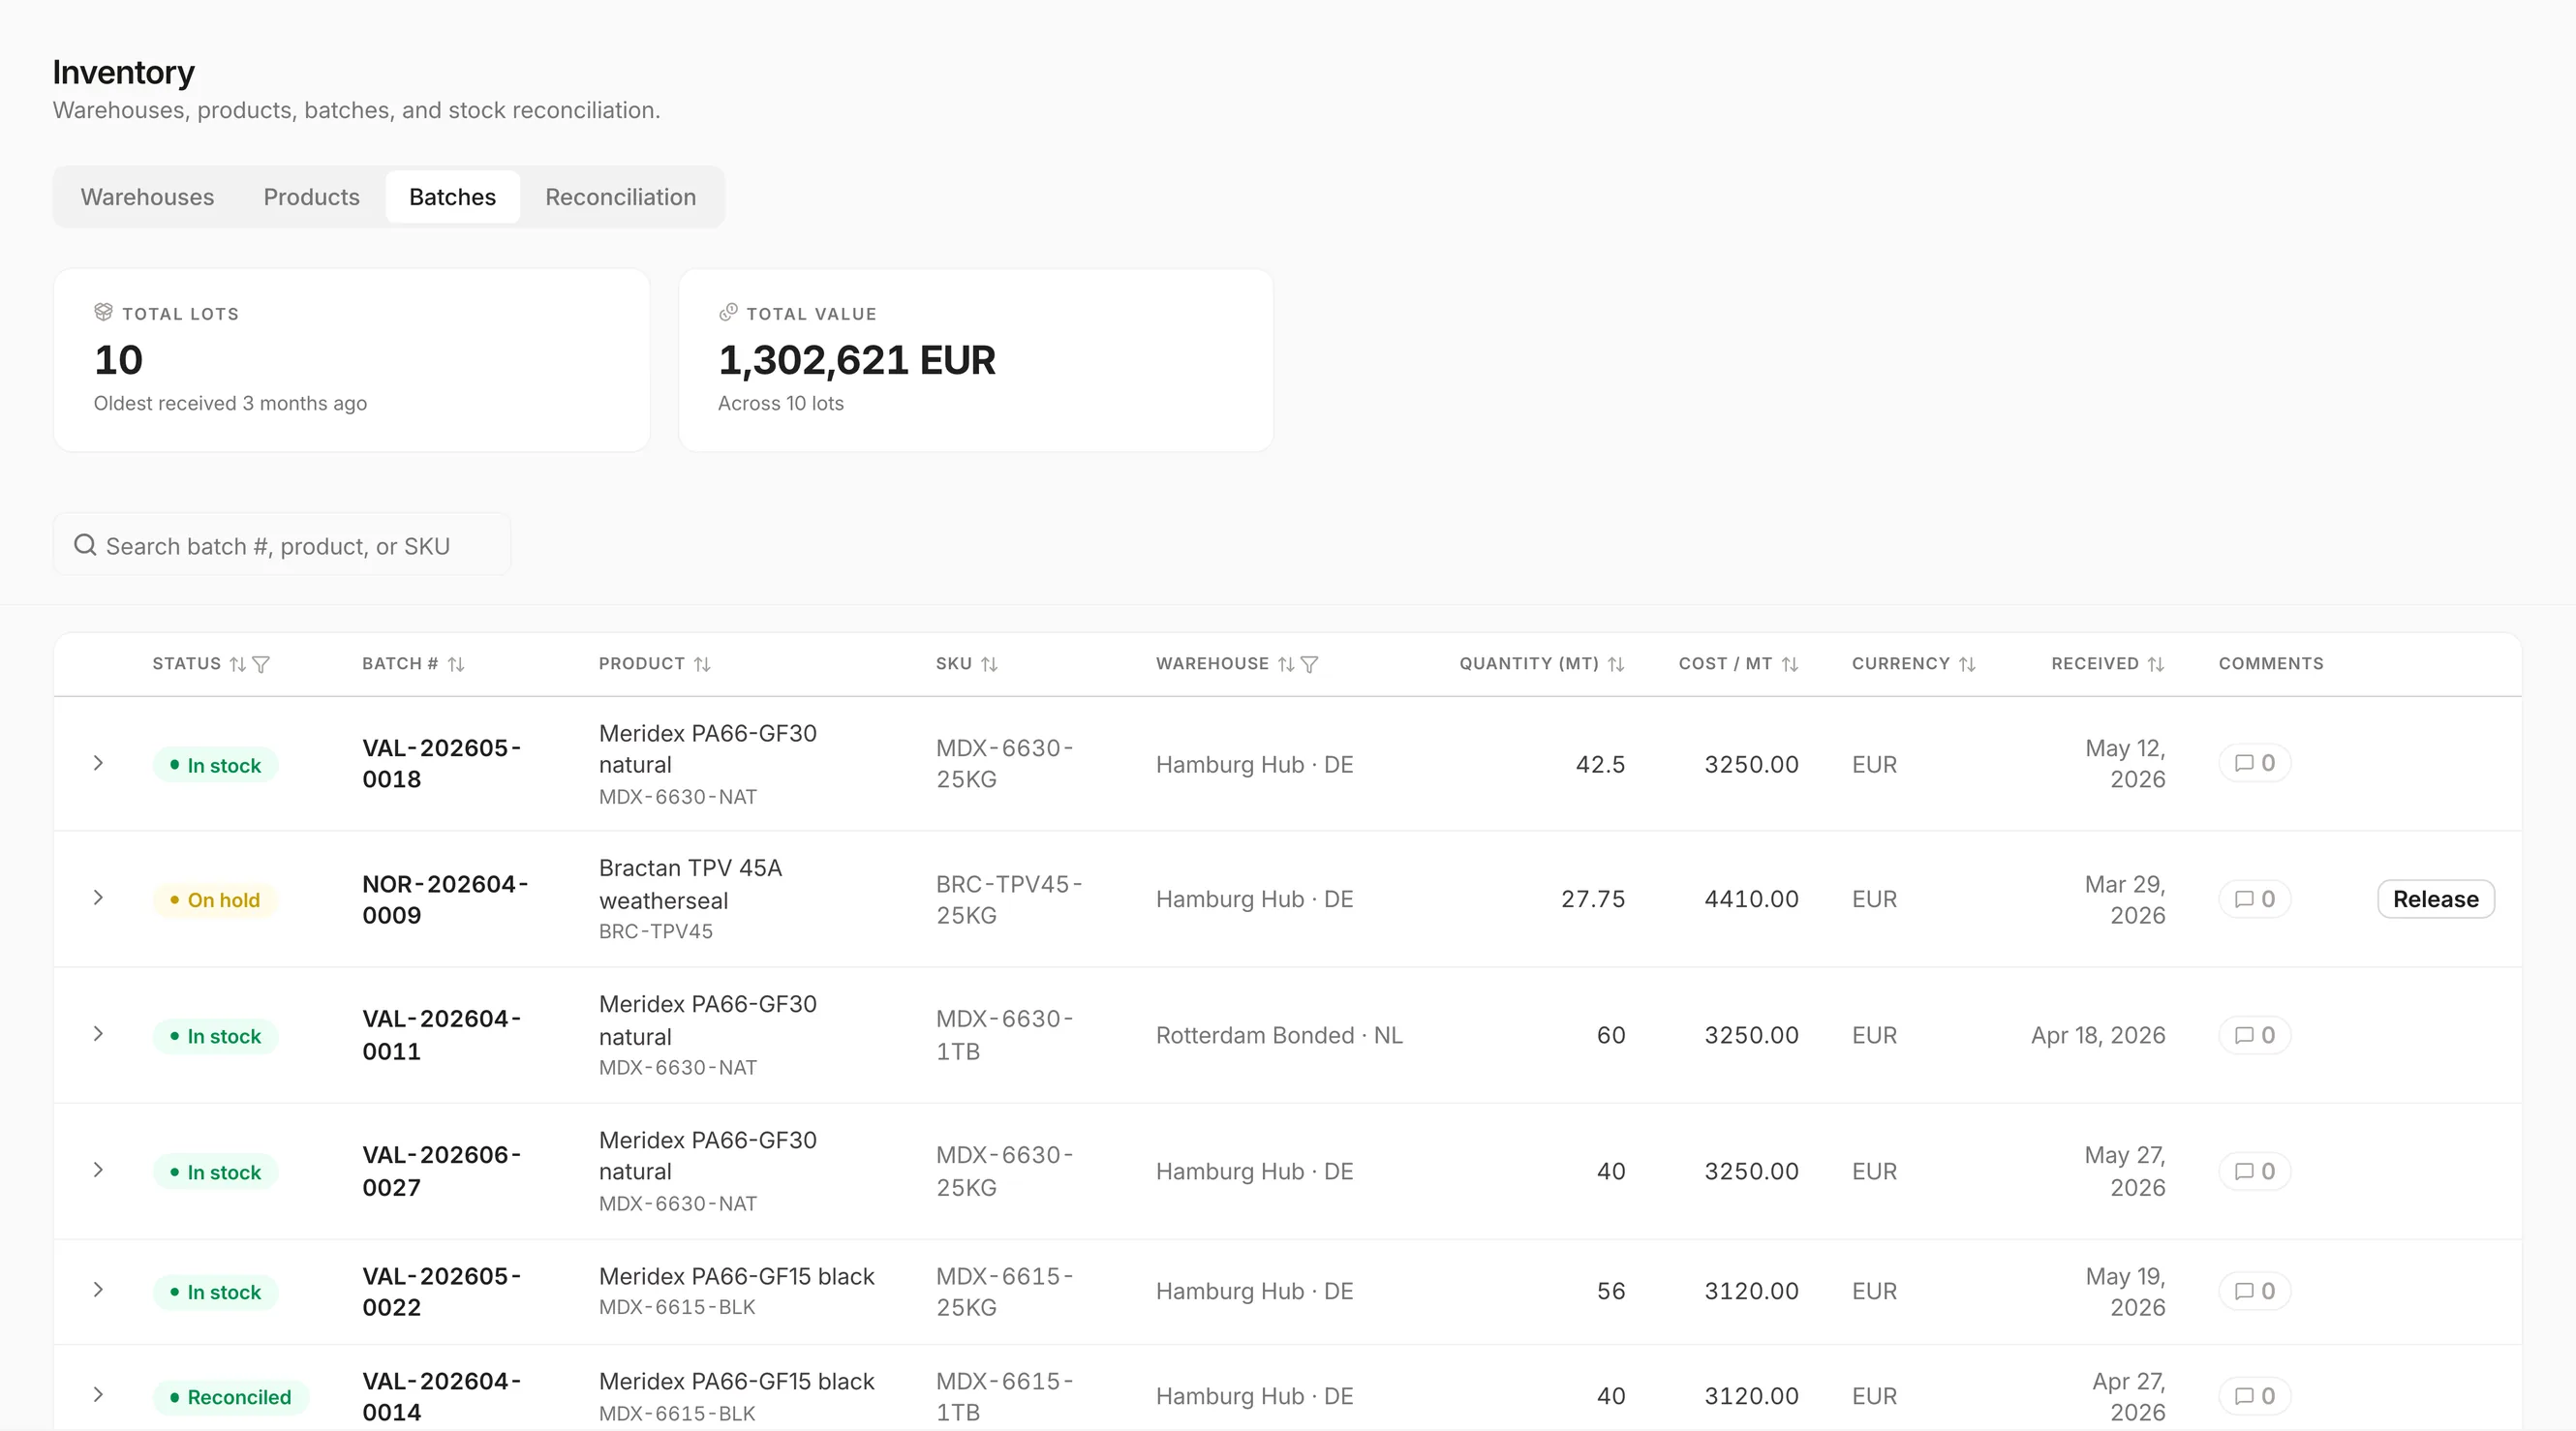The width and height of the screenshot is (2576, 1431).
Task: Click the Apr 18, 2026 received date
Action: (x=2098, y=1035)
